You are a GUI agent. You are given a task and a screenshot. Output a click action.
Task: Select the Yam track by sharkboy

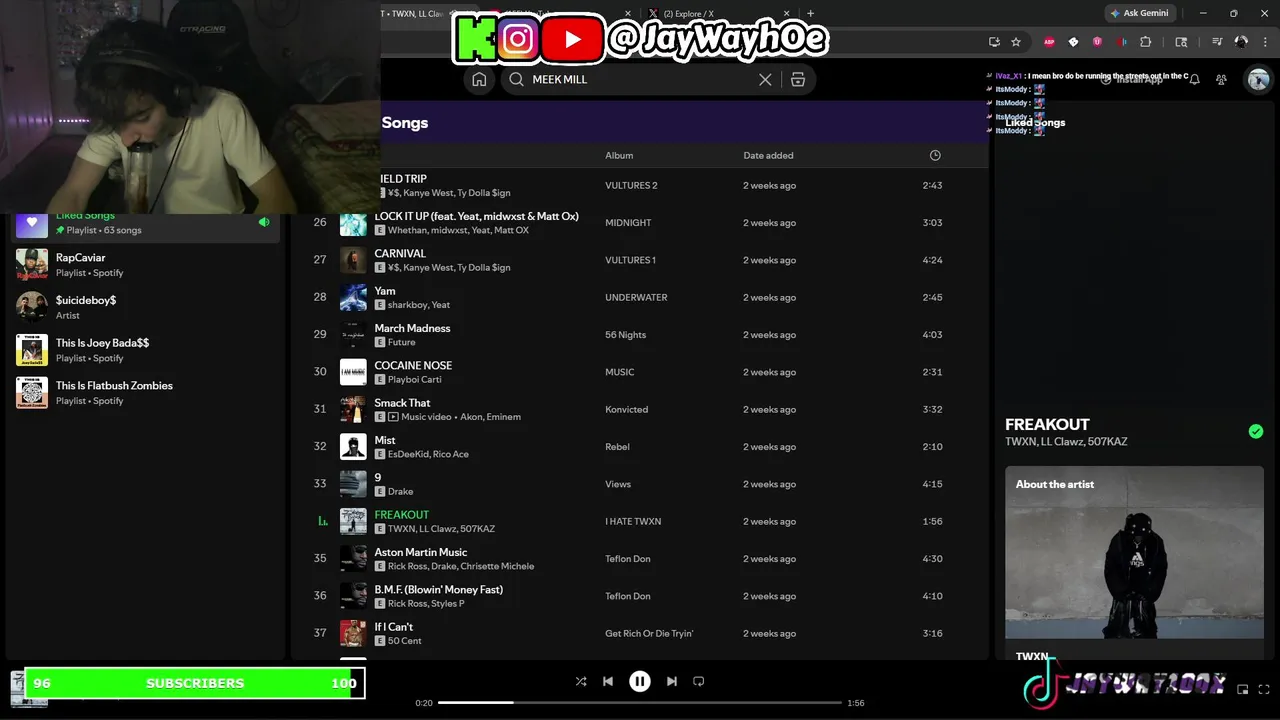(640, 297)
